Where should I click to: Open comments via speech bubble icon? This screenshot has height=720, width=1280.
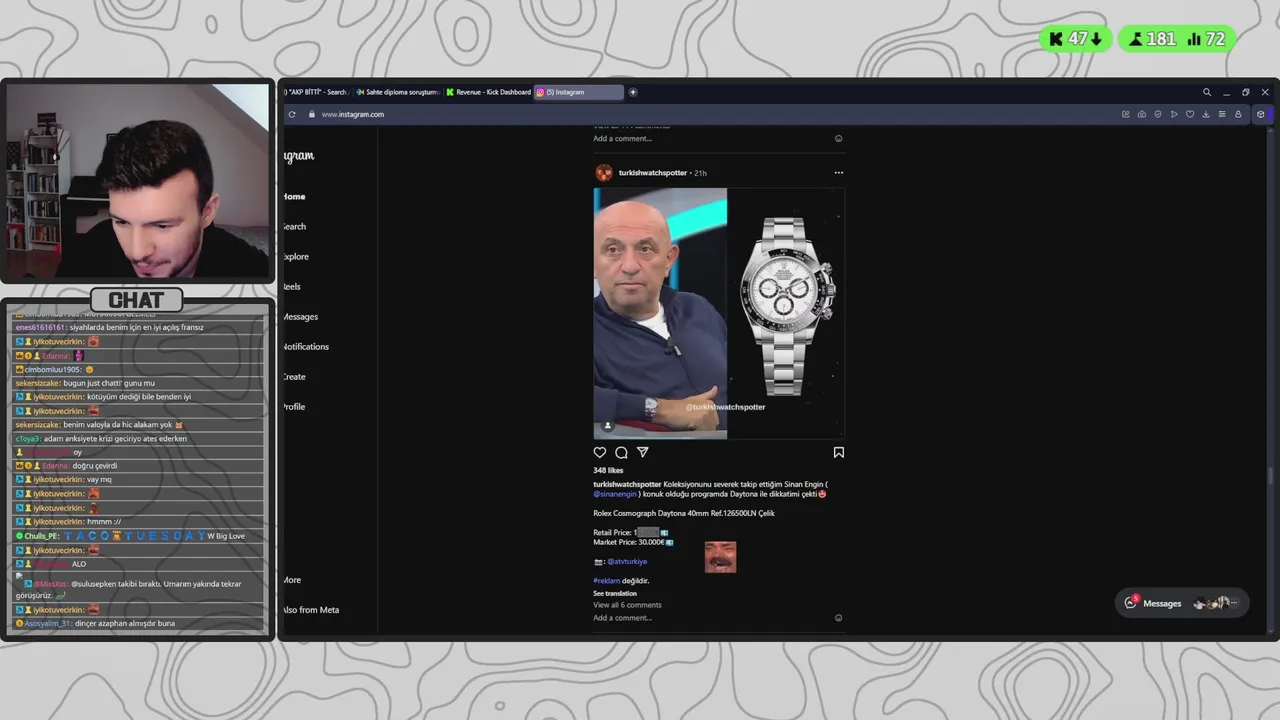coord(621,453)
